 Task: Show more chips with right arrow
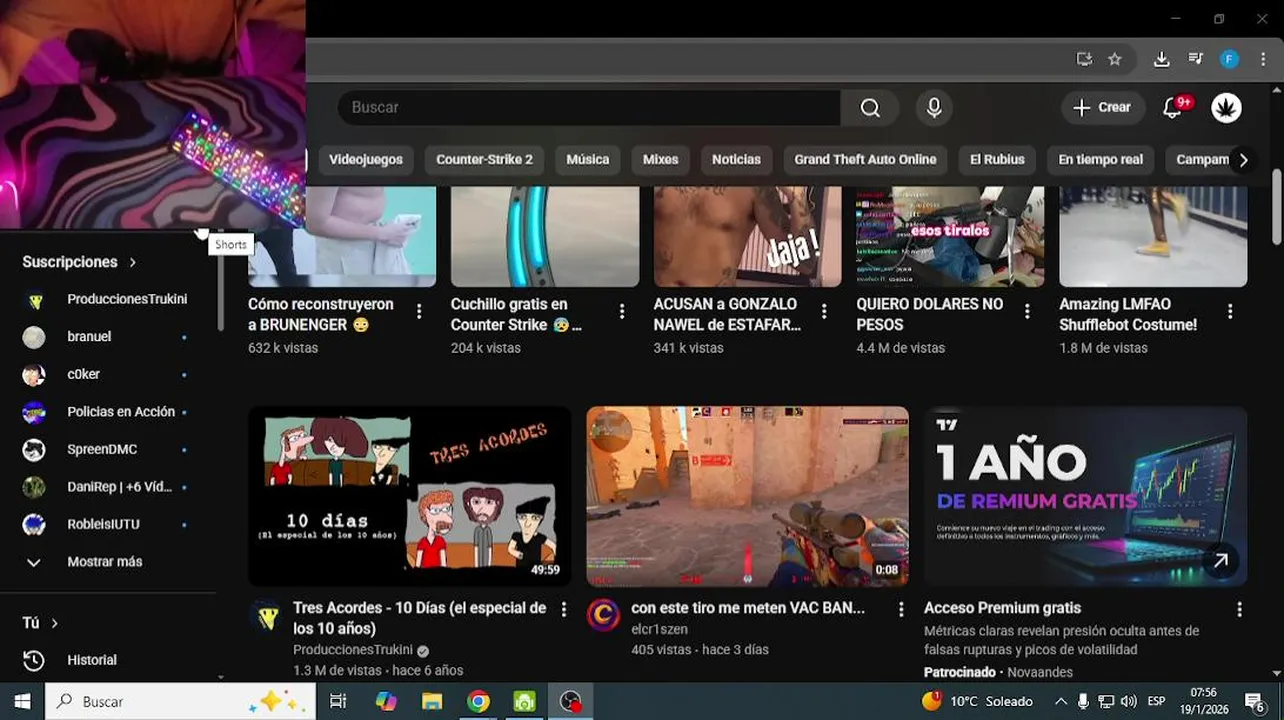1243,160
